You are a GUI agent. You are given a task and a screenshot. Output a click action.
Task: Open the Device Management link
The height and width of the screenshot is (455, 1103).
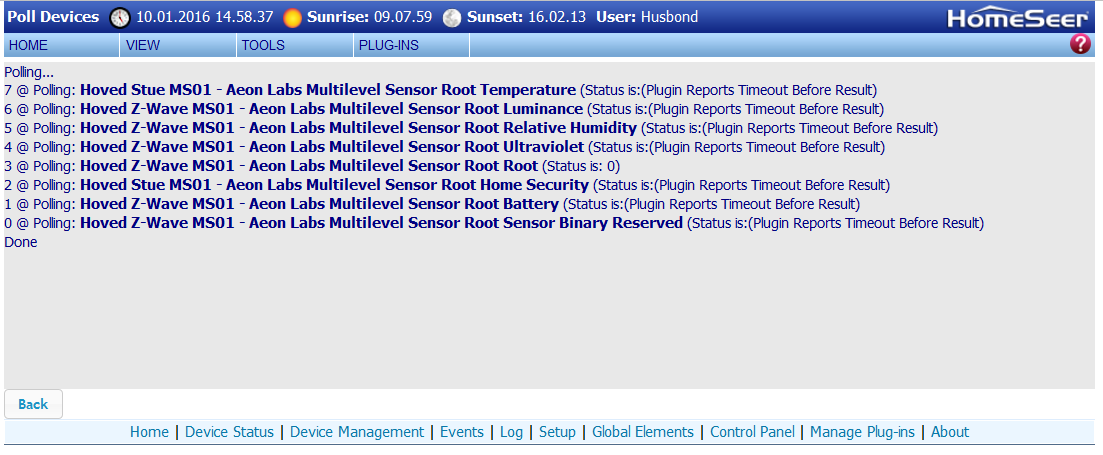[x=357, y=432]
